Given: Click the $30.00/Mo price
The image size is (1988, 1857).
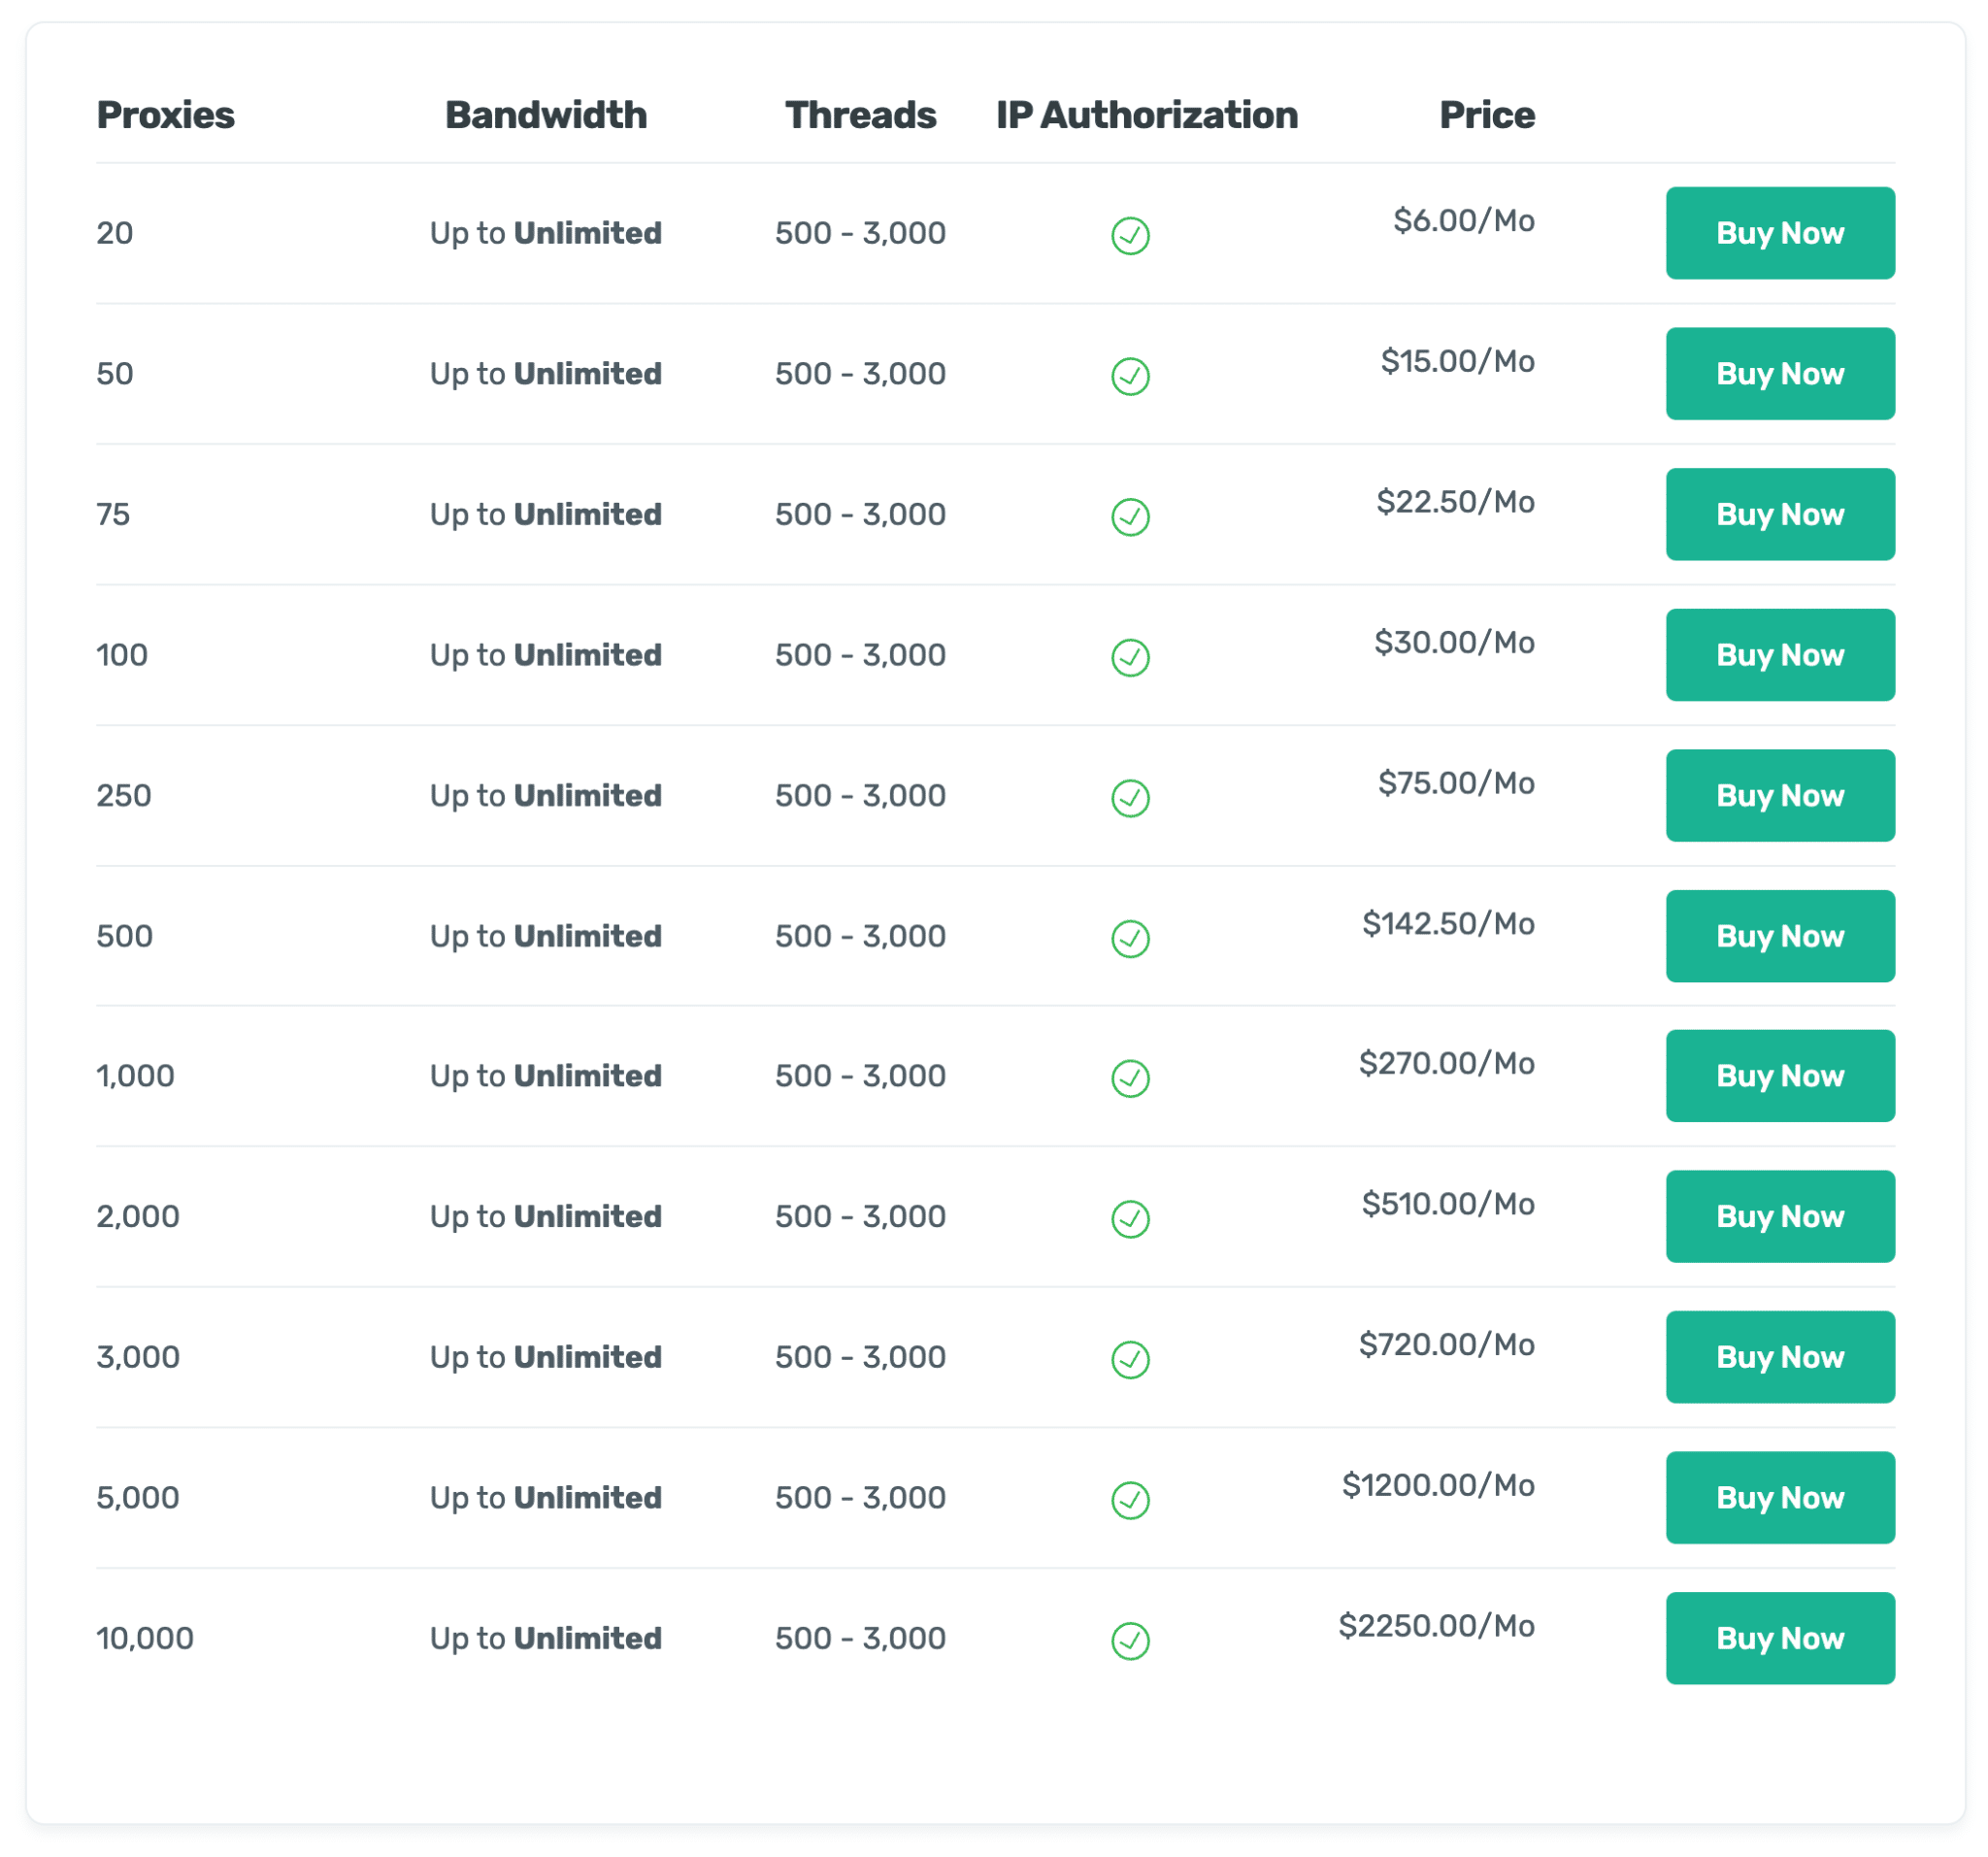Looking at the screenshot, I should pyautogui.click(x=1455, y=642).
